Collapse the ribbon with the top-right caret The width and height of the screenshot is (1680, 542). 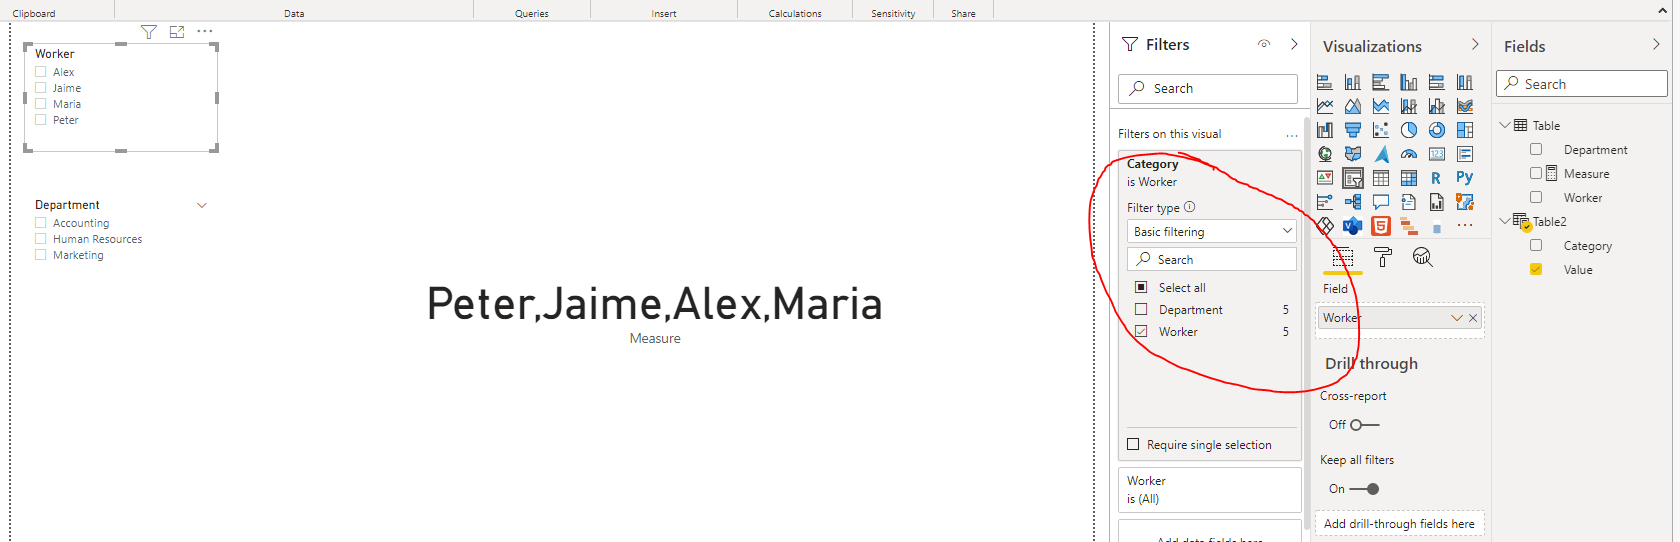[x=1663, y=11]
